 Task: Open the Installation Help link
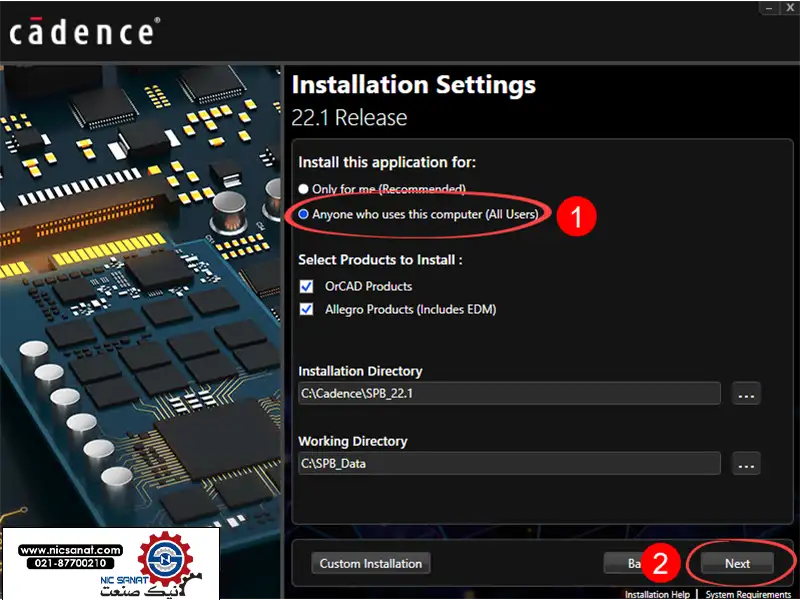pos(657,594)
